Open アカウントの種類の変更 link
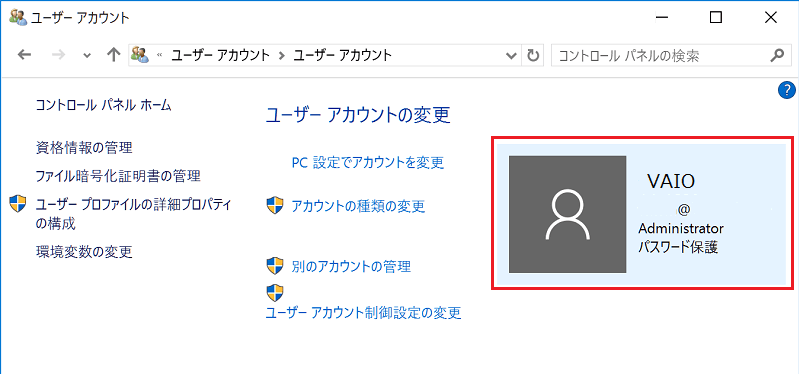 [x=358, y=206]
